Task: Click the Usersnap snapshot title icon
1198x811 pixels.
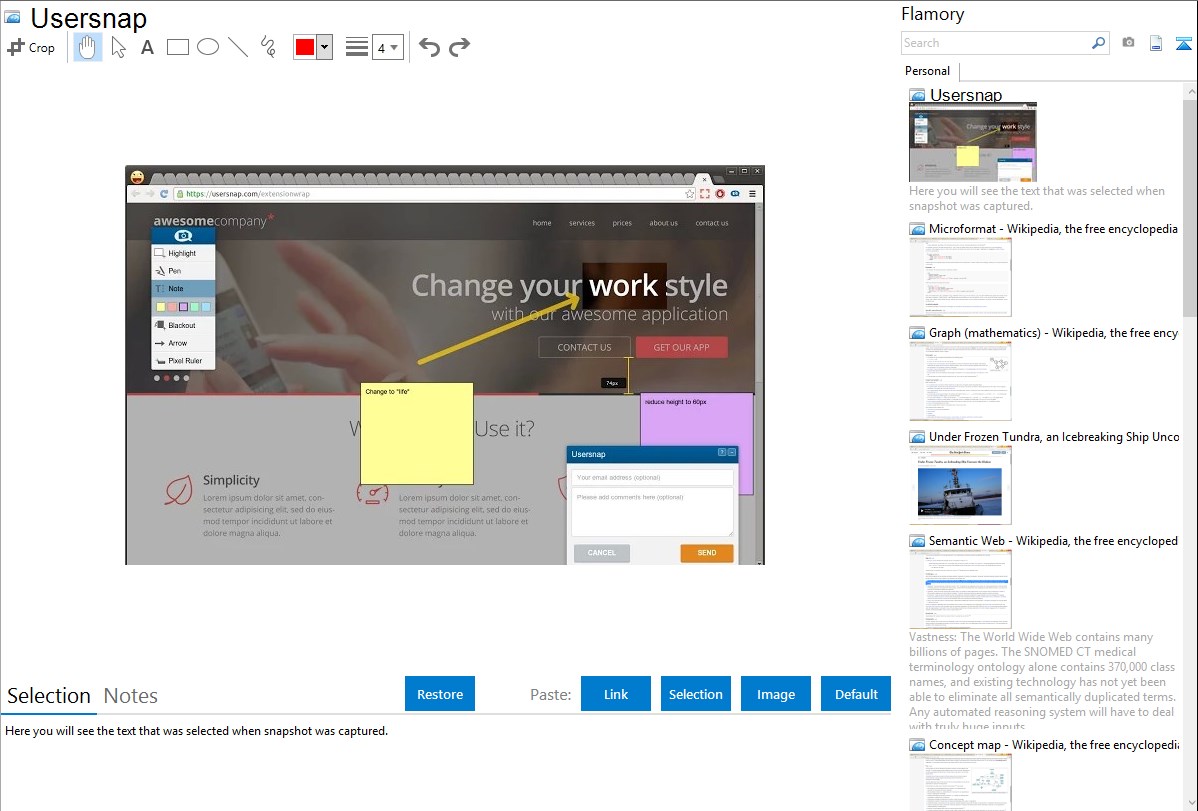Action: (12, 17)
